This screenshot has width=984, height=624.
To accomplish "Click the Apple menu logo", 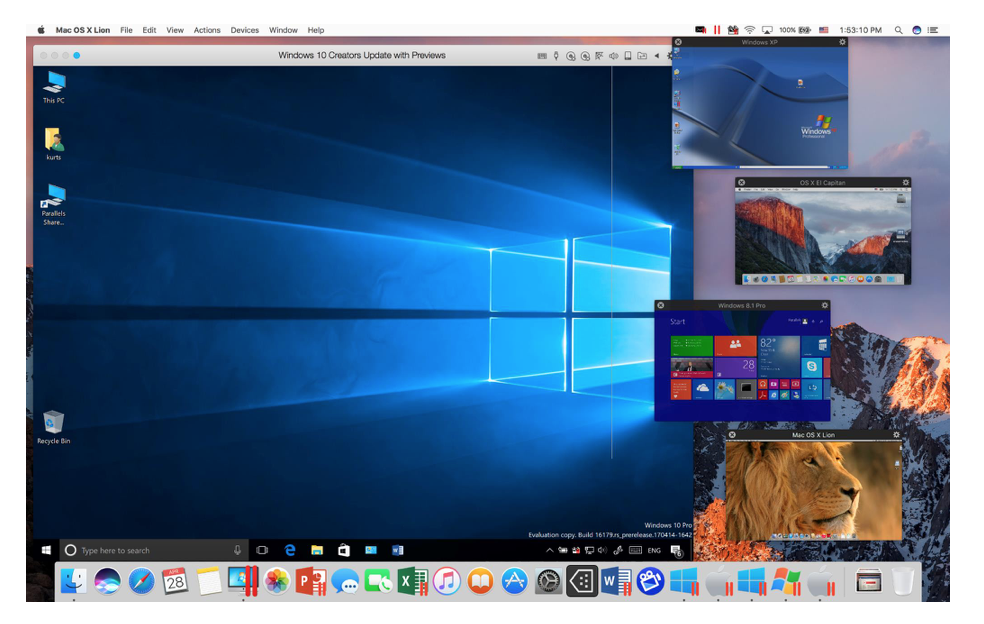I will point(41,30).
